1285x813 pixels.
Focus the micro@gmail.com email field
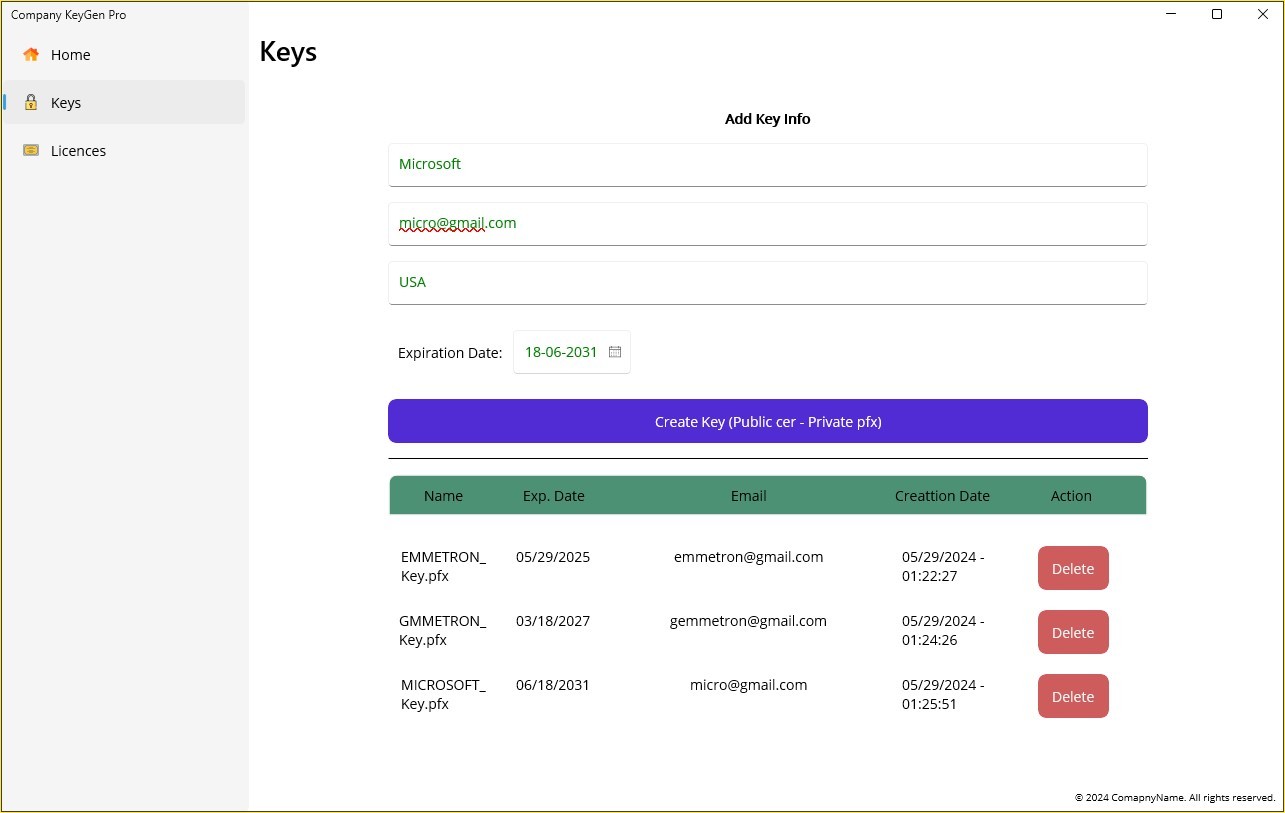[x=768, y=224]
